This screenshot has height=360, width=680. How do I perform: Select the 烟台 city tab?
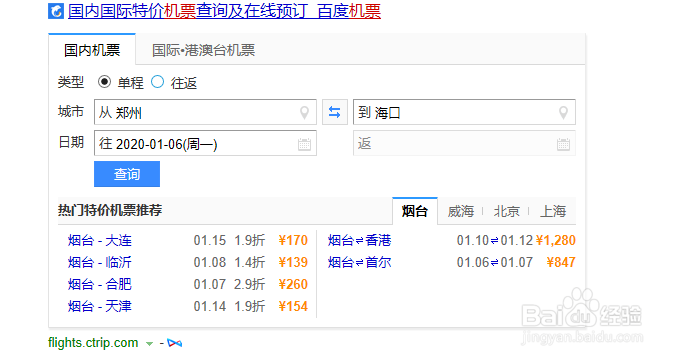click(415, 211)
